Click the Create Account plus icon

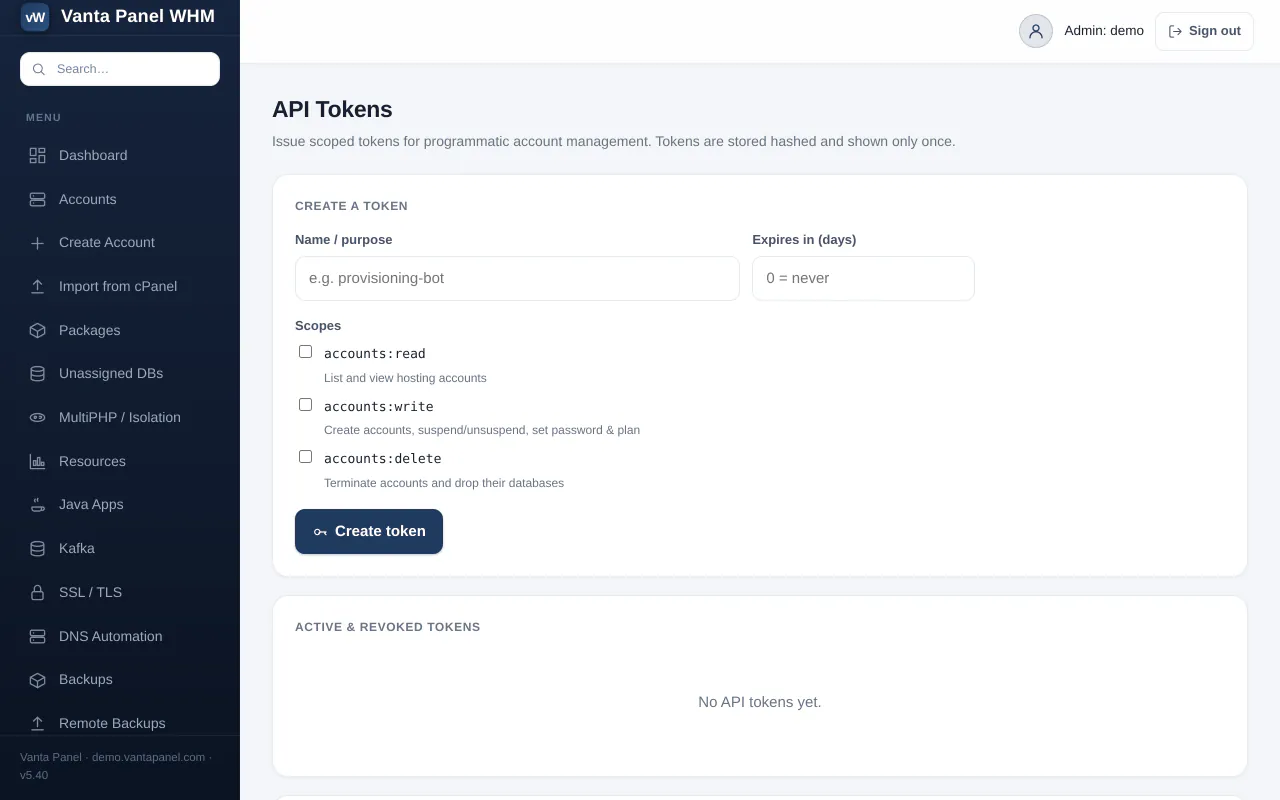[x=37, y=243]
